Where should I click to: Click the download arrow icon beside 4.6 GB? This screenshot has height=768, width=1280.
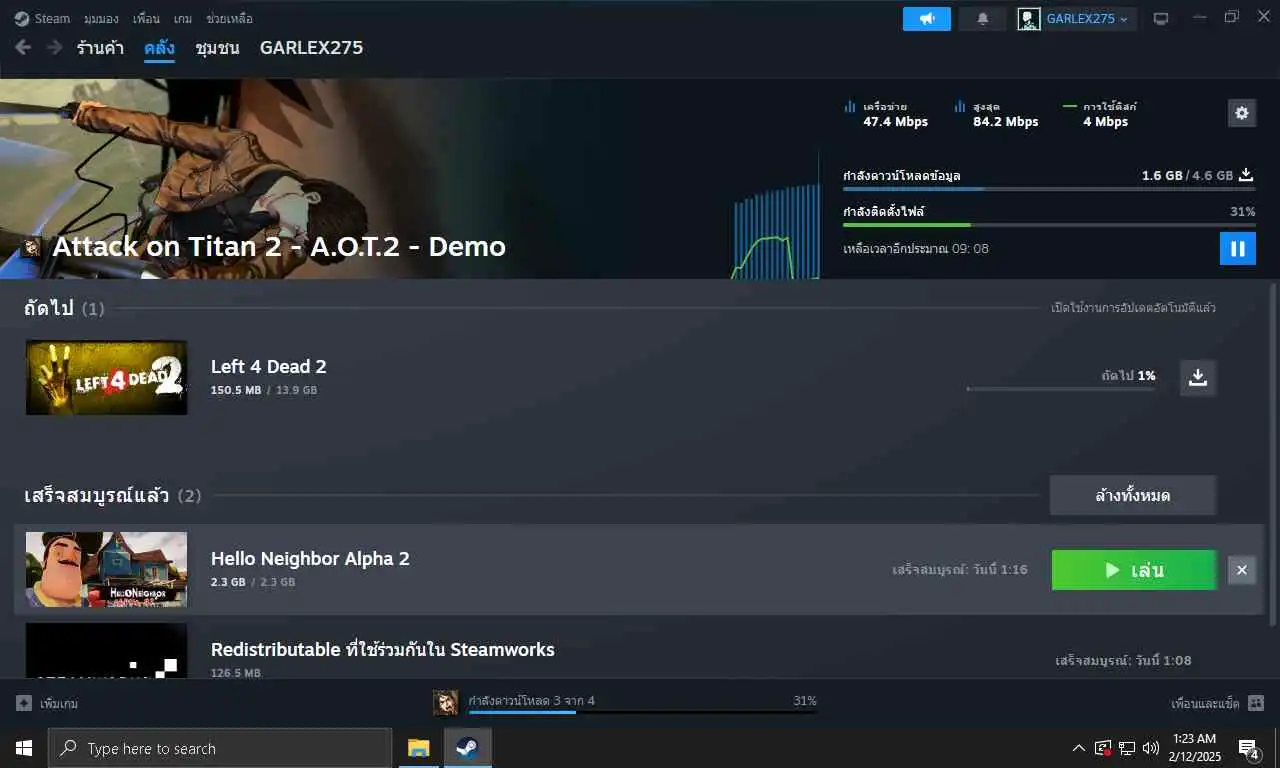[x=1246, y=174]
